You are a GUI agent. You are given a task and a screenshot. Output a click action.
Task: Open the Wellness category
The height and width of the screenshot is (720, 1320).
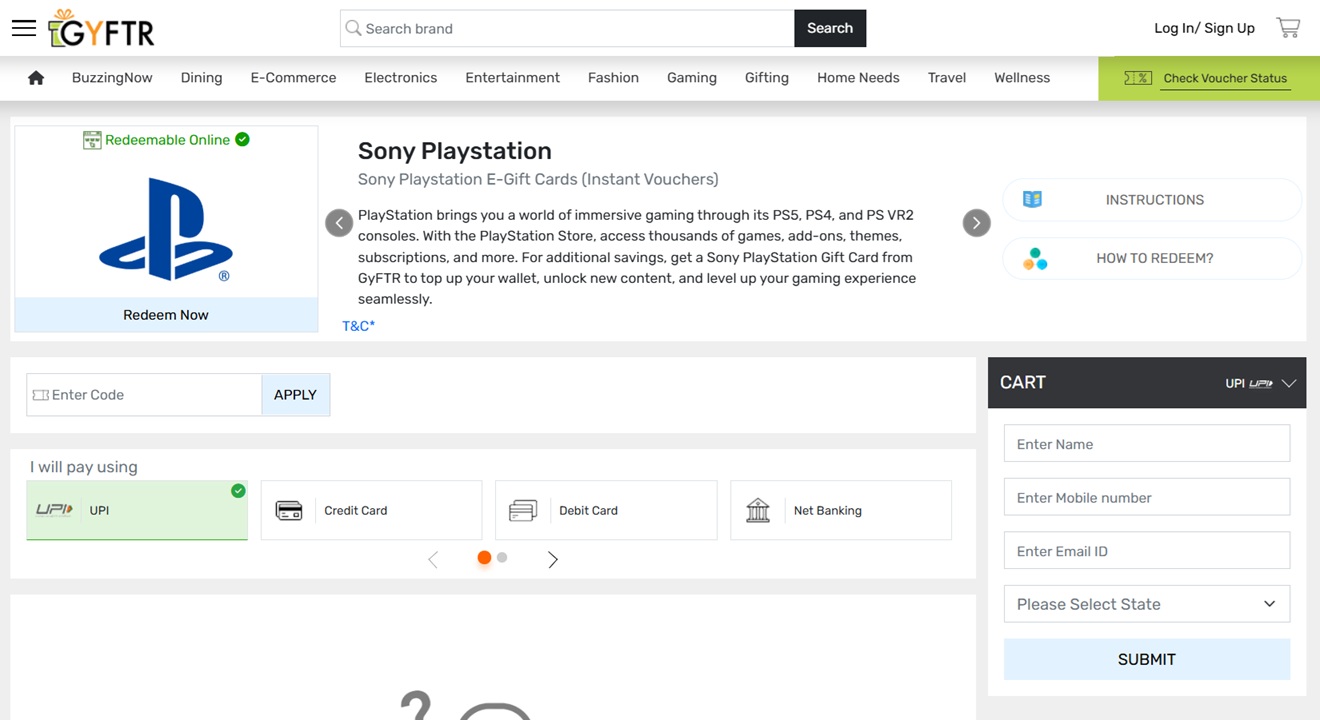(x=1022, y=78)
